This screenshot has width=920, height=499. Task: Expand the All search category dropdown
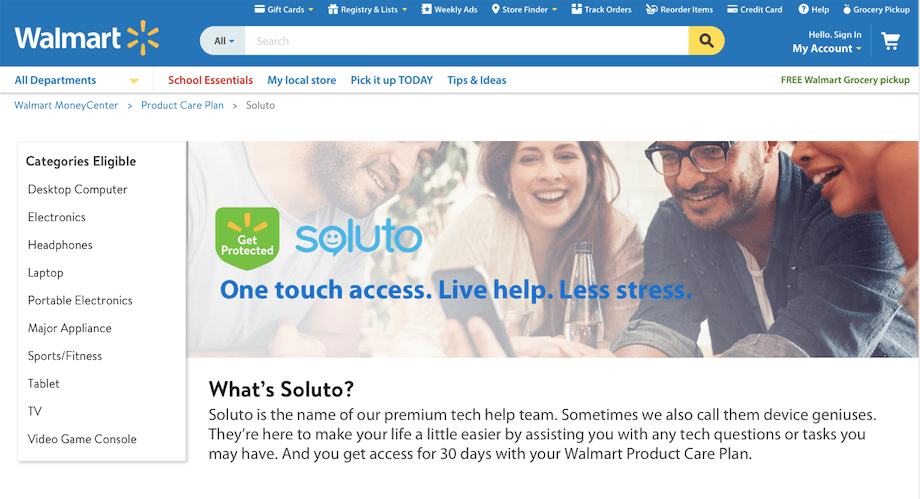click(223, 41)
